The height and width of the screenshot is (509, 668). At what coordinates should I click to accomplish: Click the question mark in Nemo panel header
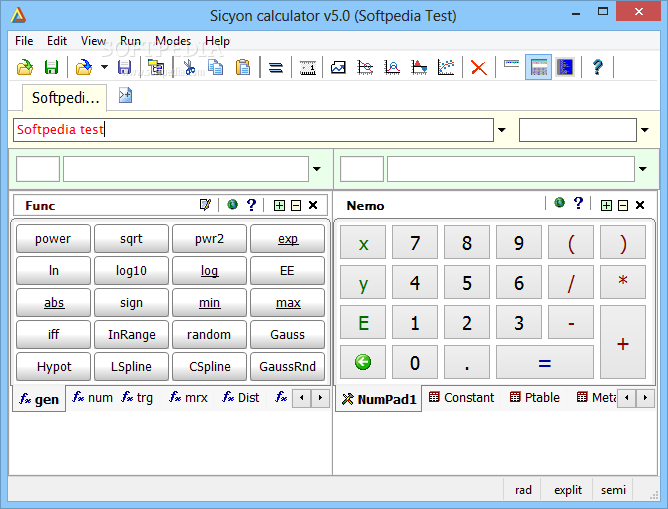[578, 203]
